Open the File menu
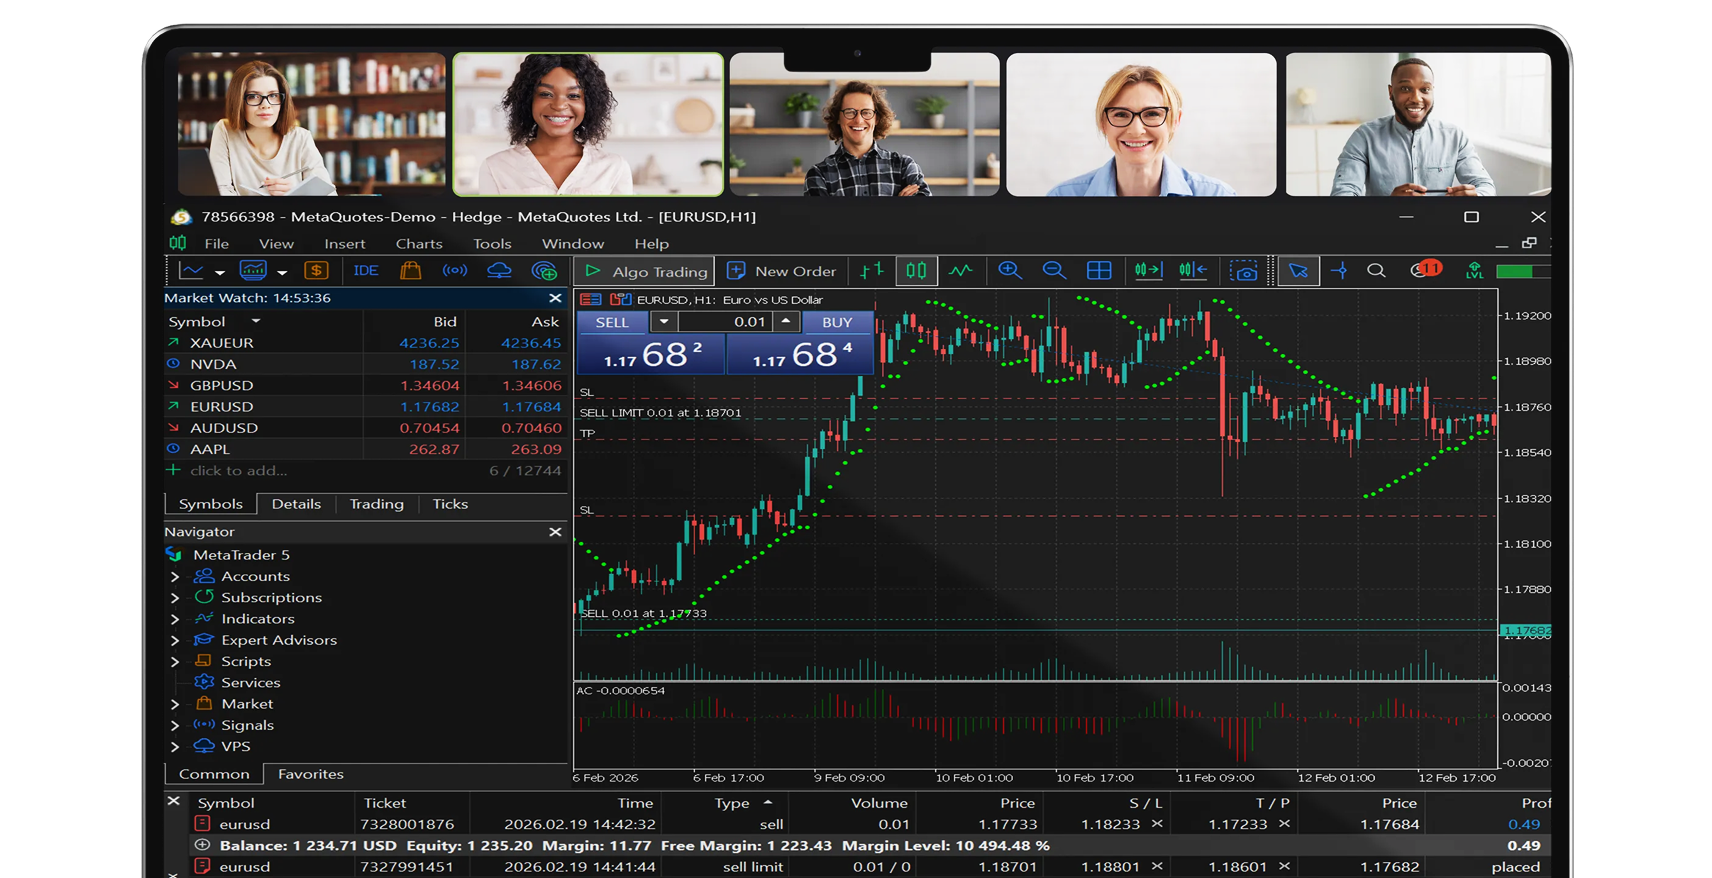 (x=217, y=244)
